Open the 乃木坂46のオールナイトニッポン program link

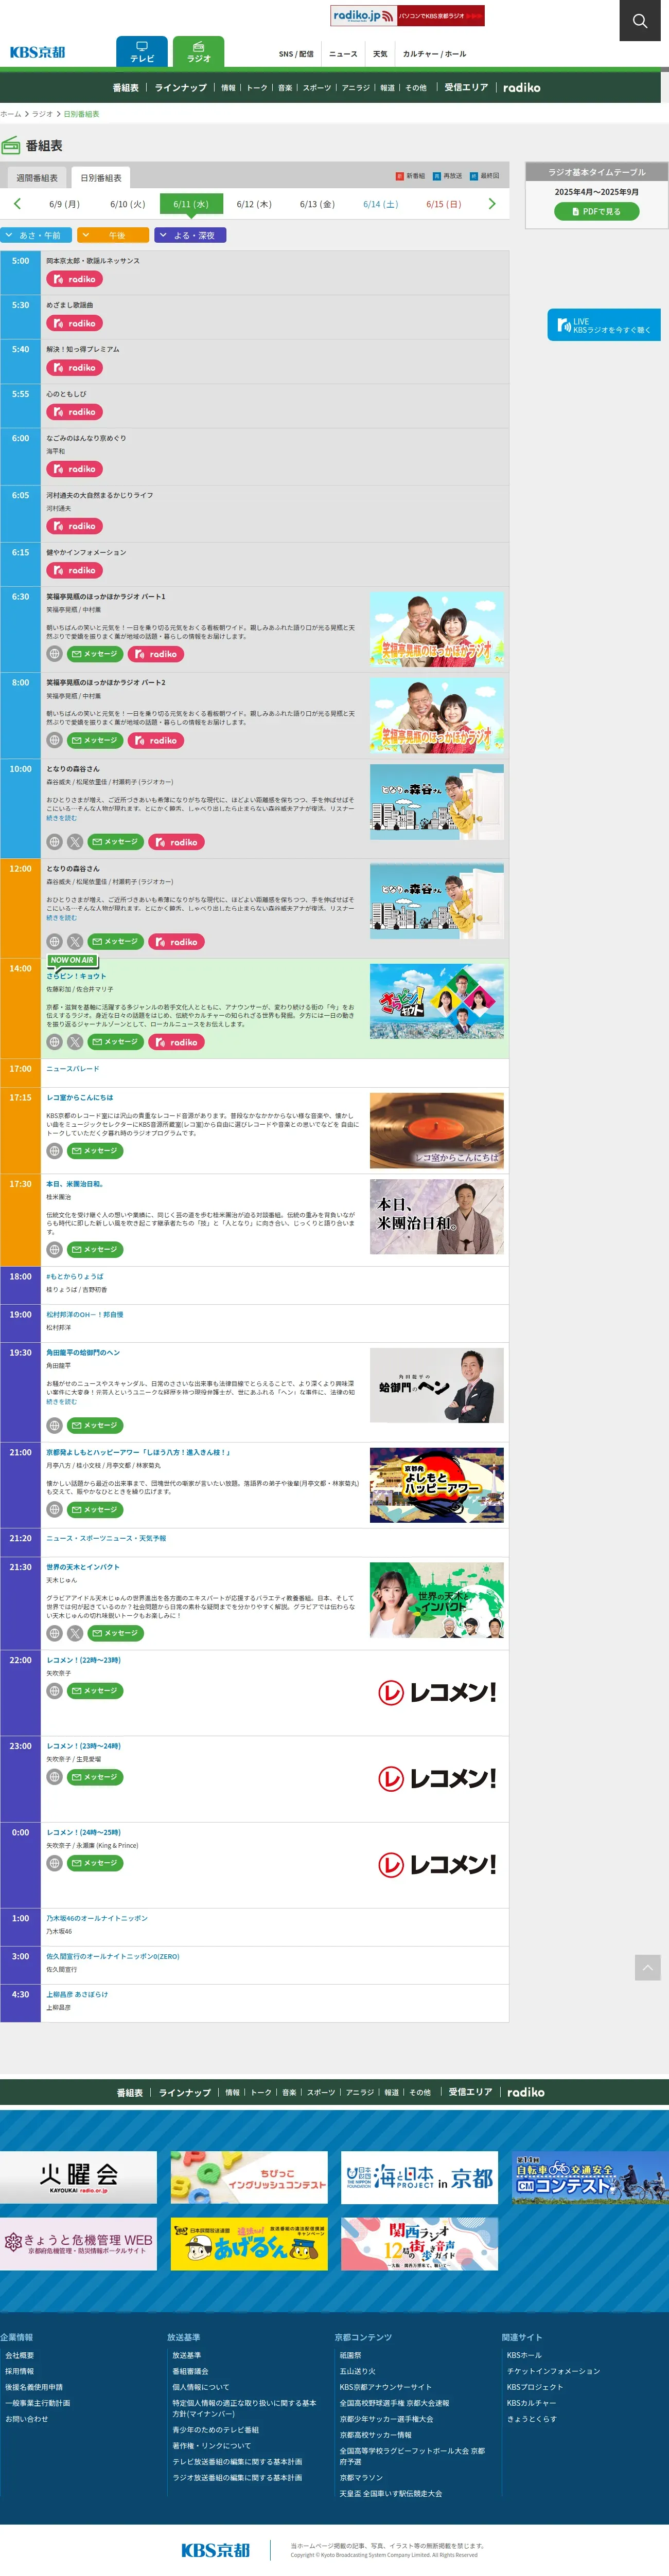tap(97, 1919)
